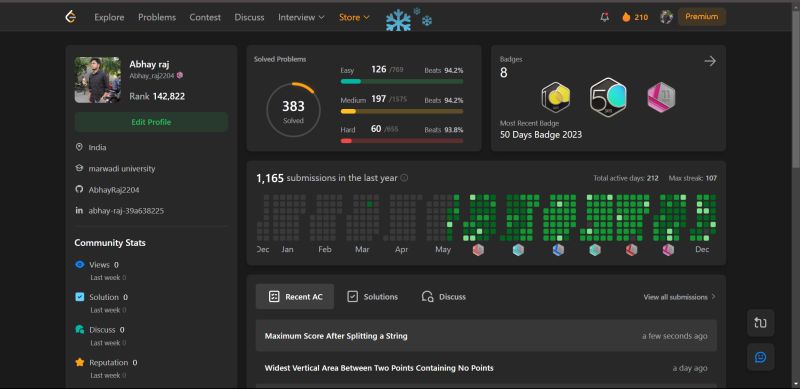Switch to the Solutions tab
The height and width of the screenshot is (389, 800).
pyautogui.click(x=372, y=297)
